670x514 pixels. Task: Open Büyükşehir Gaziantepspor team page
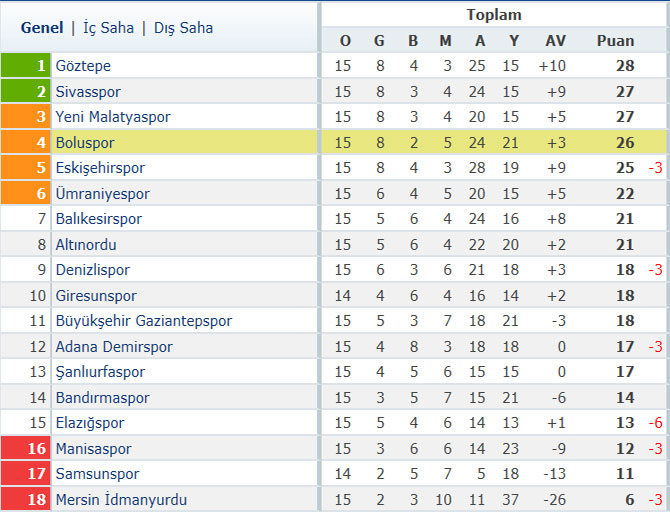[x=144, y=321]
